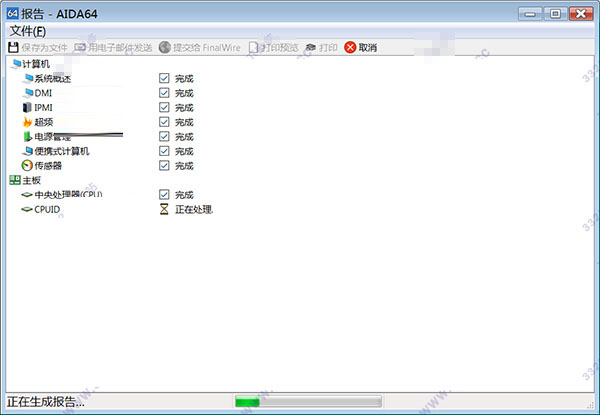Toggle the 超频 completed checkbox
The height and width of the screenshot is (415, 600).
164,122
